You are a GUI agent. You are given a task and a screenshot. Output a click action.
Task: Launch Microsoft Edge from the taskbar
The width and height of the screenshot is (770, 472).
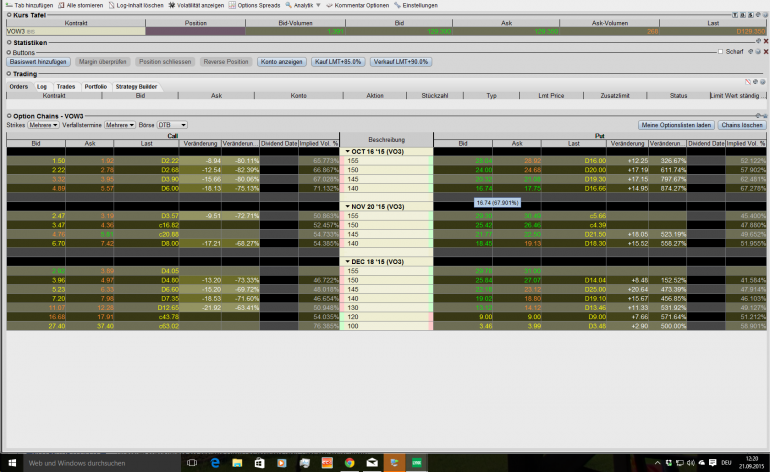point(215,463)
